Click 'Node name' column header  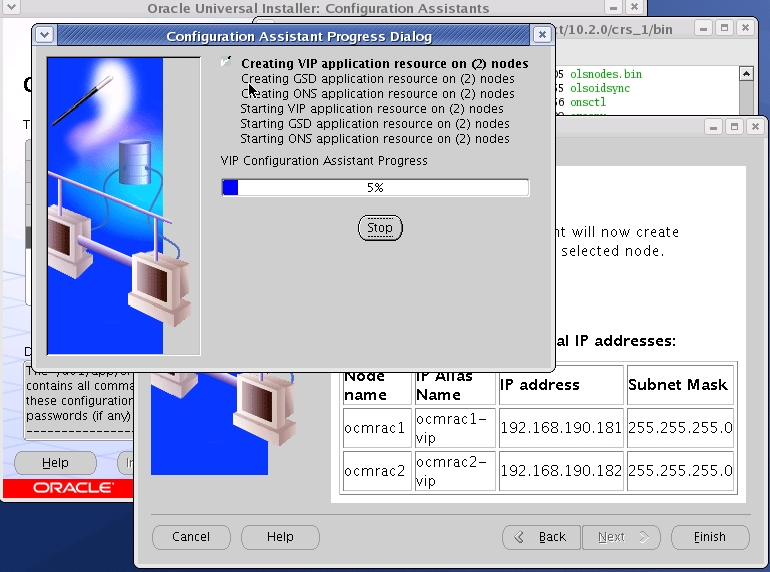(x=377, y=386)
